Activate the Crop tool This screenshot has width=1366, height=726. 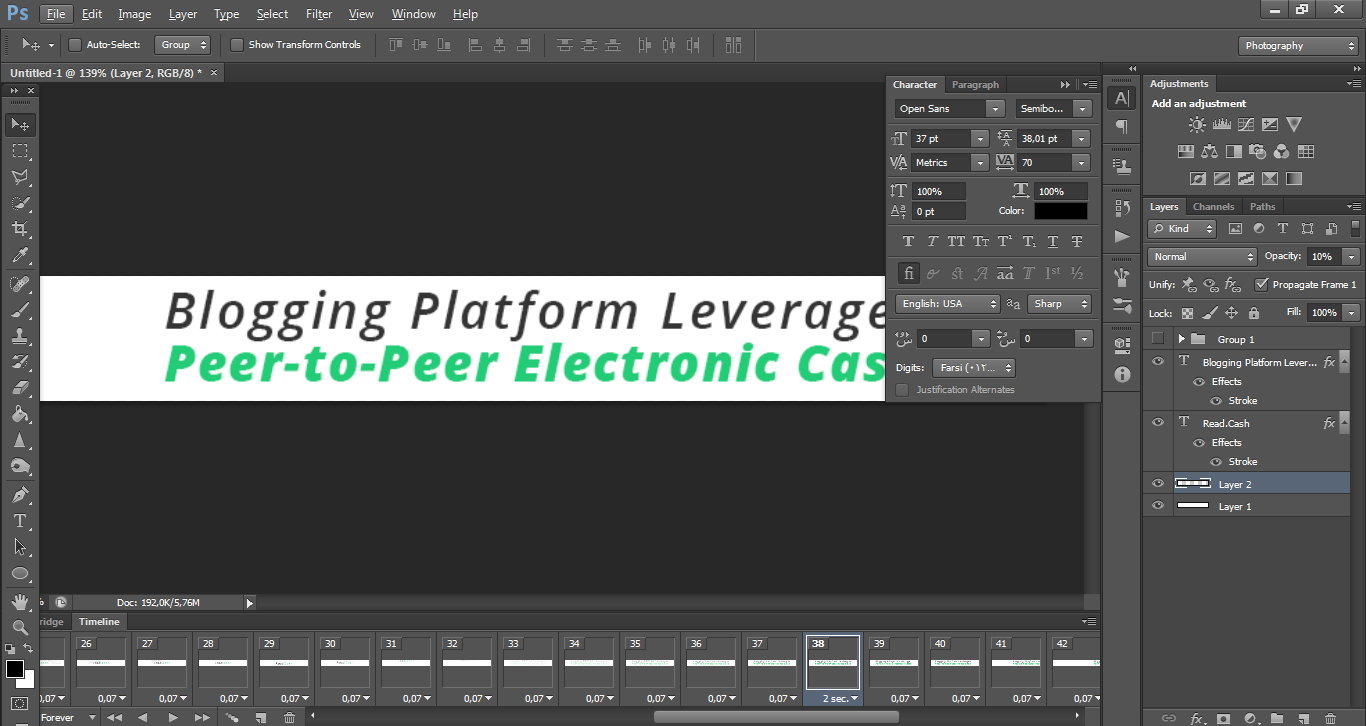pyautogui.click(x=20, y=230)
